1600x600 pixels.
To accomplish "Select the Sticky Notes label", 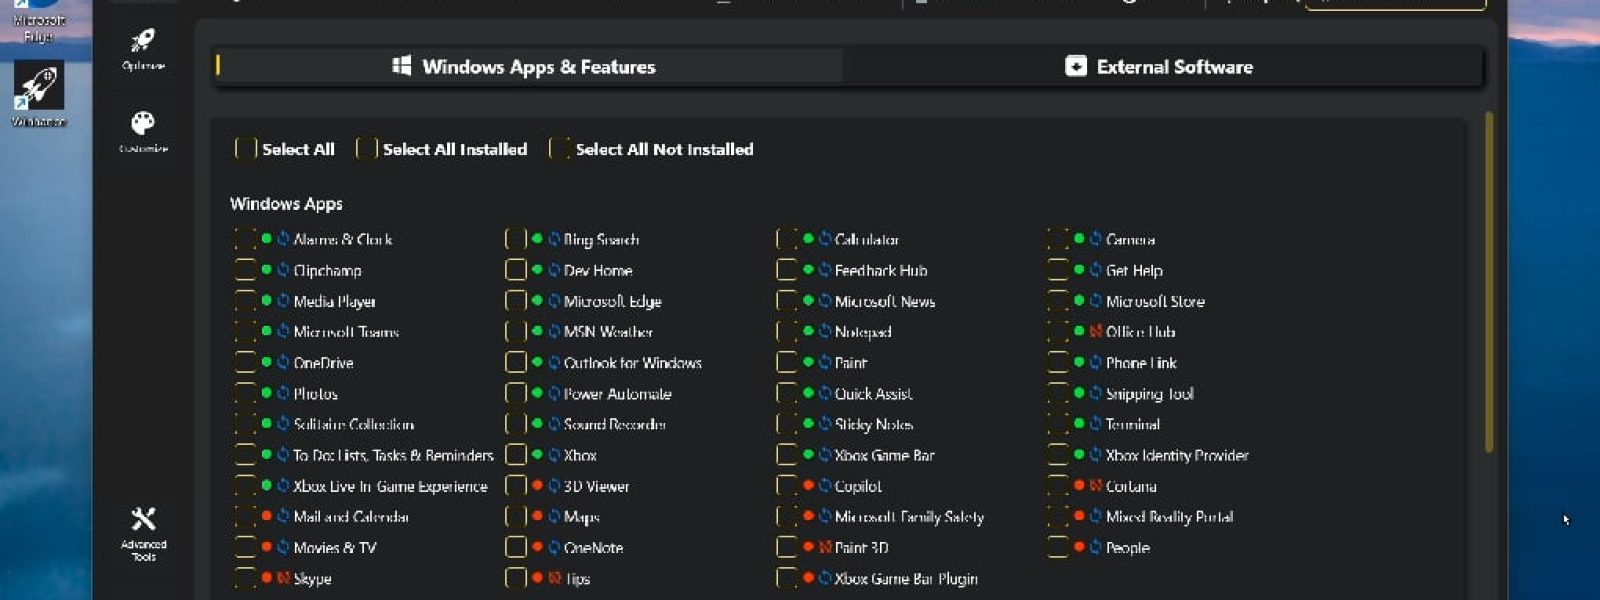I will pos(874,424).
